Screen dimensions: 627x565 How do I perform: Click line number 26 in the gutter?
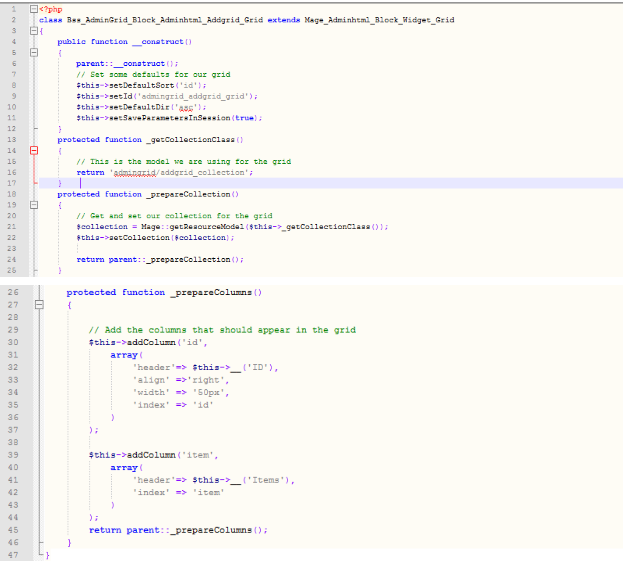(13, 292)
